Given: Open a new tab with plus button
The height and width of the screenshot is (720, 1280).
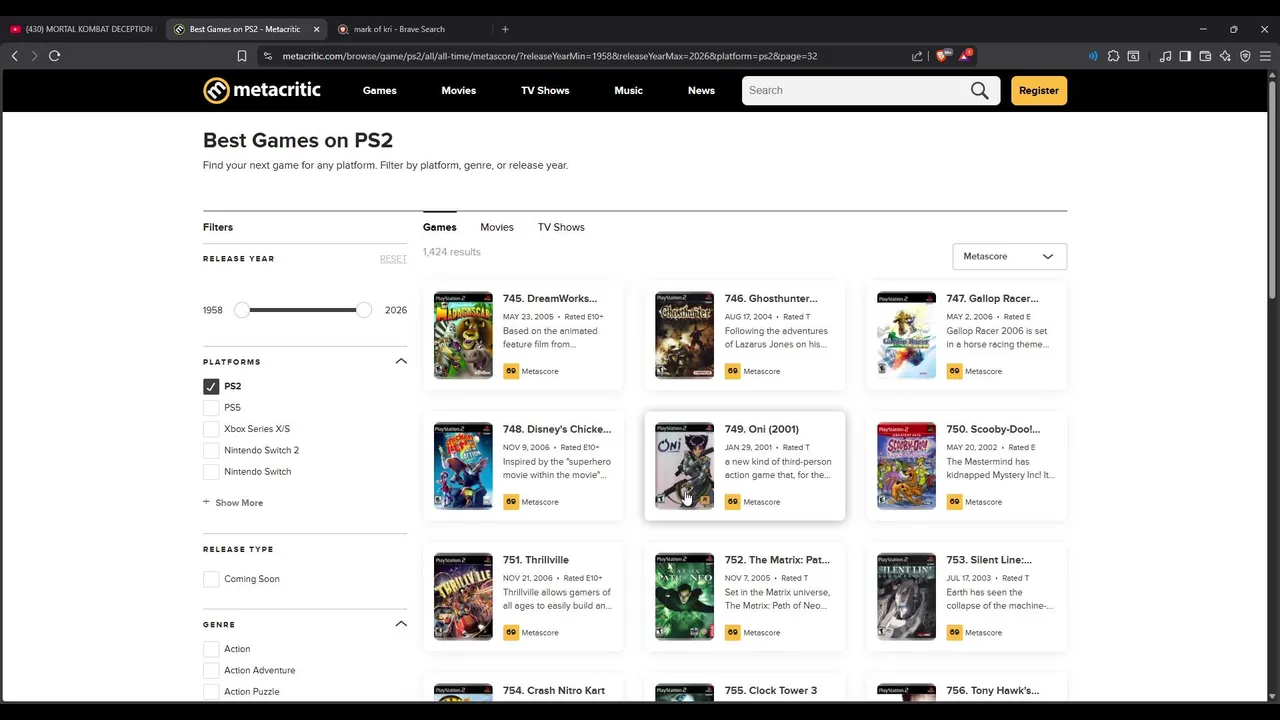Looking at the screenshot, I should click(505, 29).
